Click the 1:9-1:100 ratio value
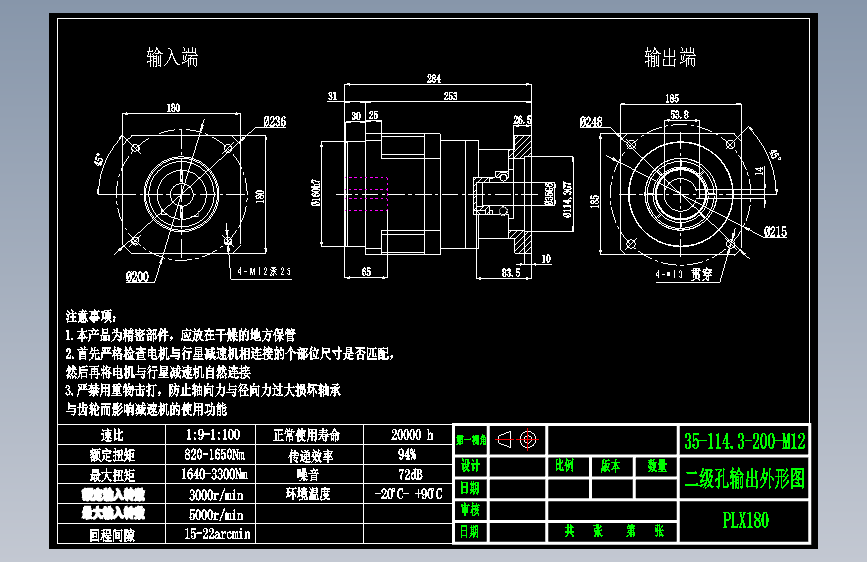The width and height of the screenshot is (867, 562). pos(213,435)
